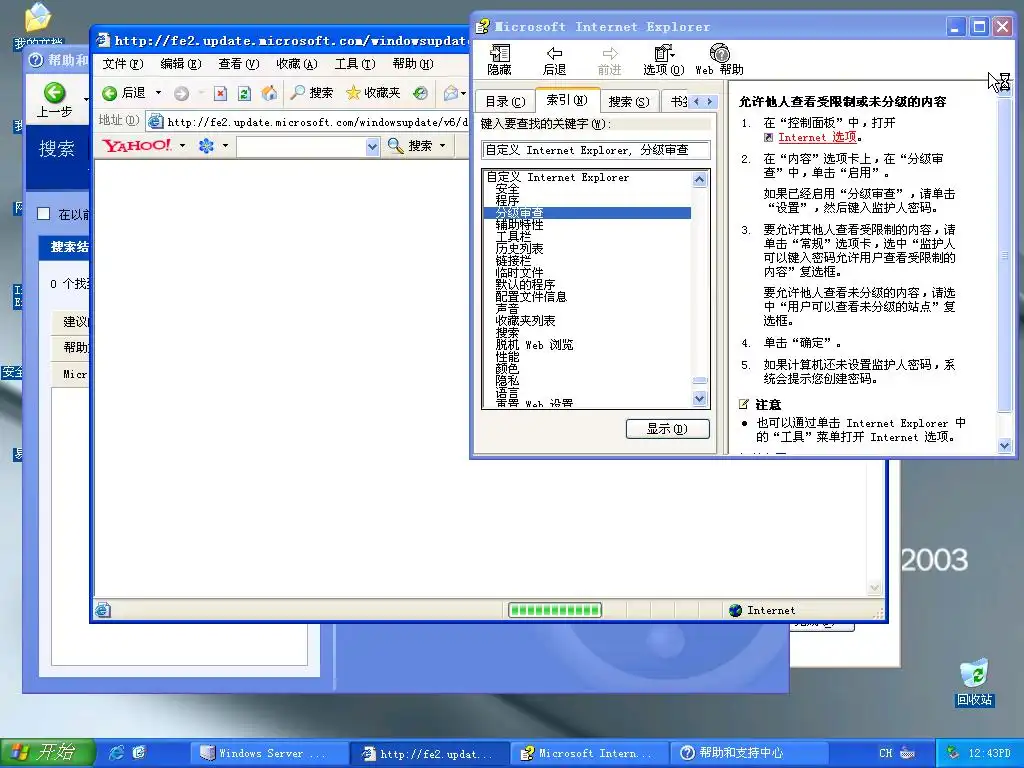Open the 文件(F) menu in IE
Viewport: 1024px width, 768px height.
click(x=123, y=64)
